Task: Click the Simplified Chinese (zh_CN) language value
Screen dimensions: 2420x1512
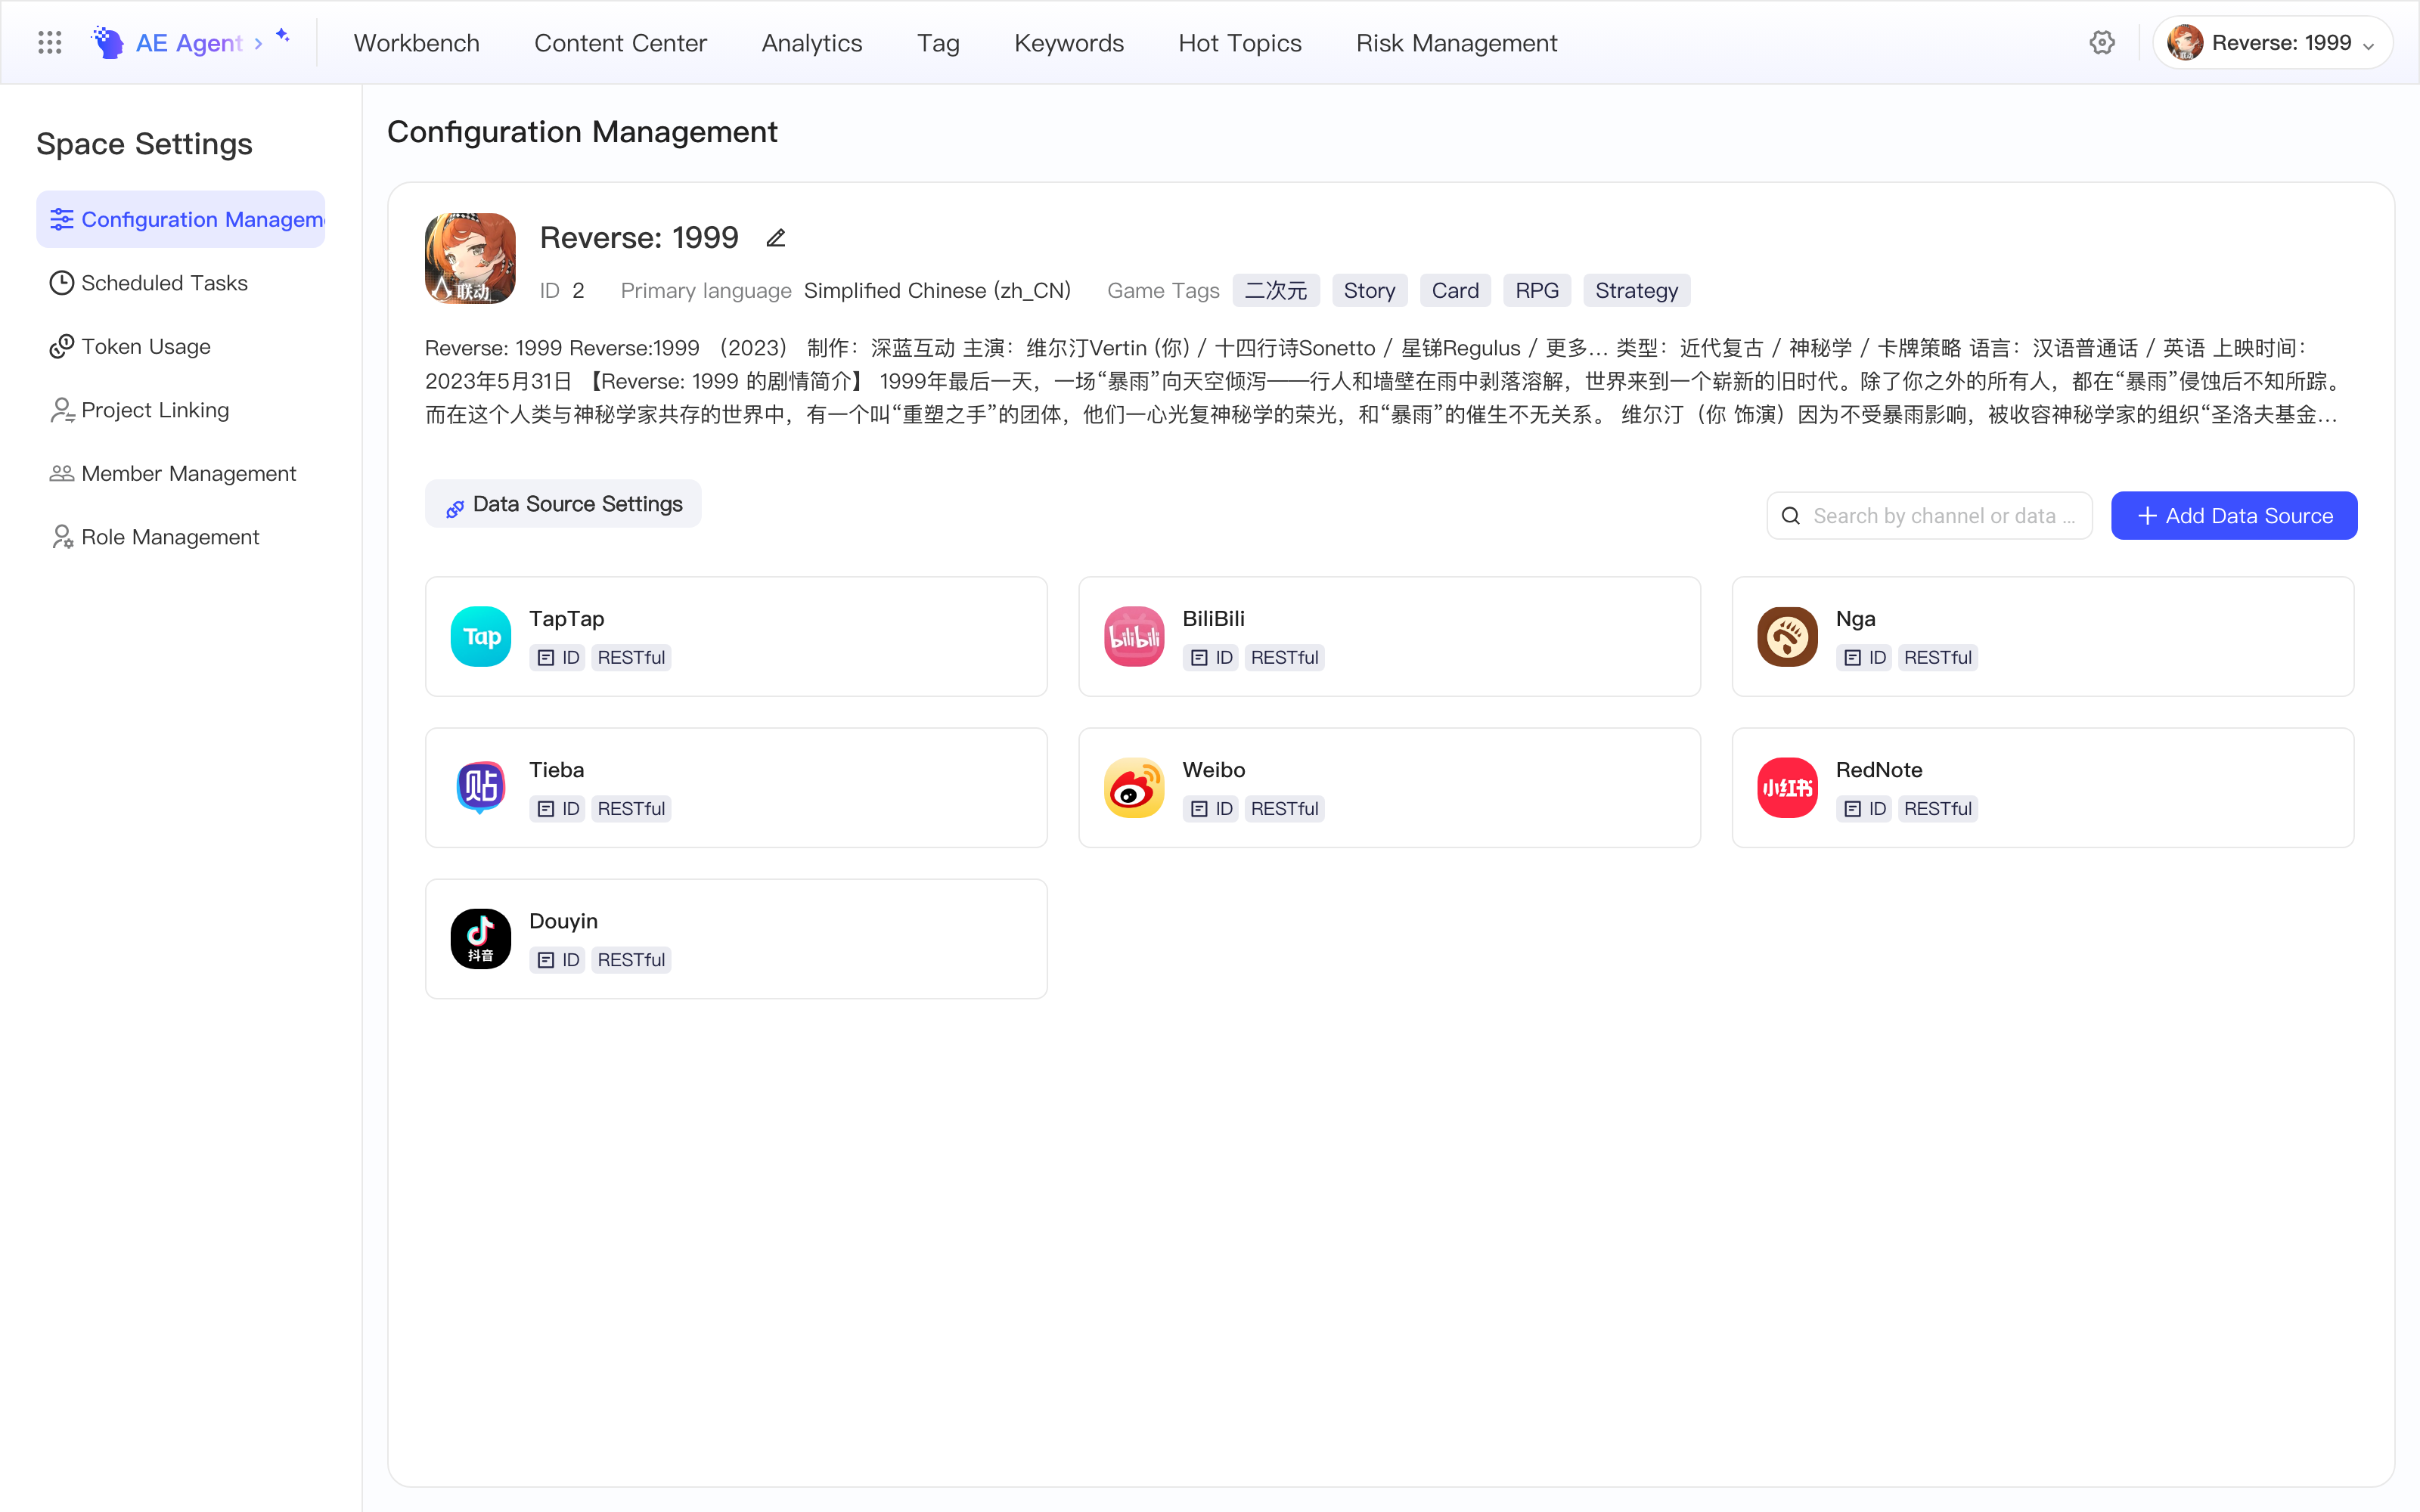Action: click(x=937, y=290)
